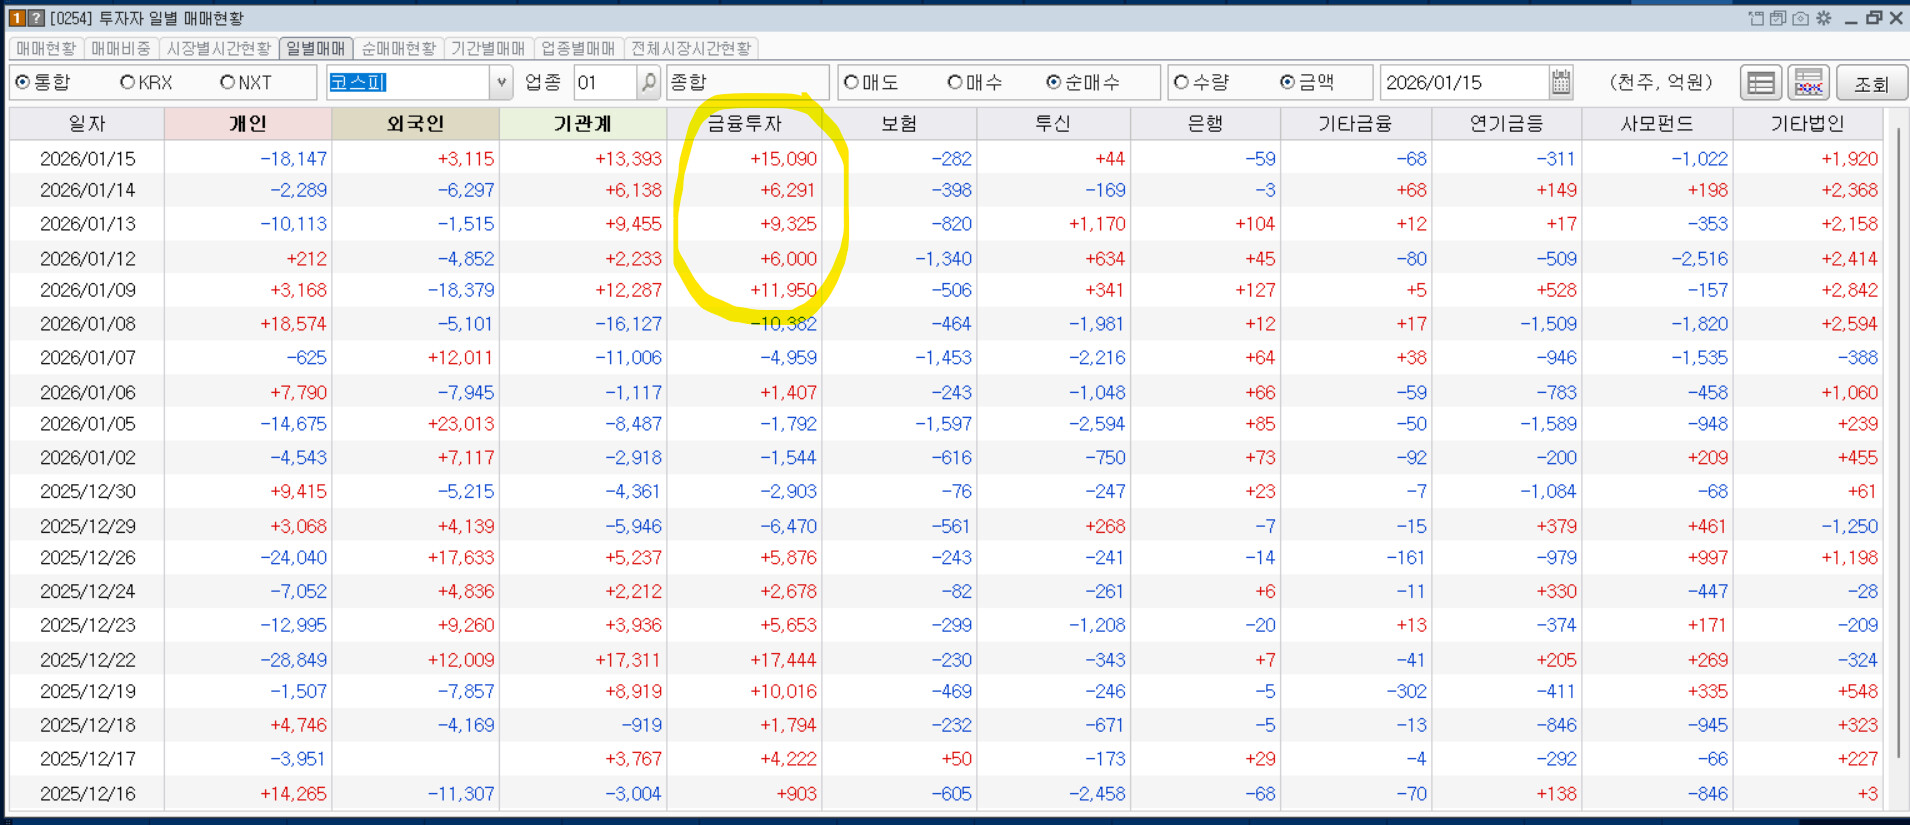Switch to table list view icon
The width and height of the screenshot is (1910, 825).
tap(1761, 83)
